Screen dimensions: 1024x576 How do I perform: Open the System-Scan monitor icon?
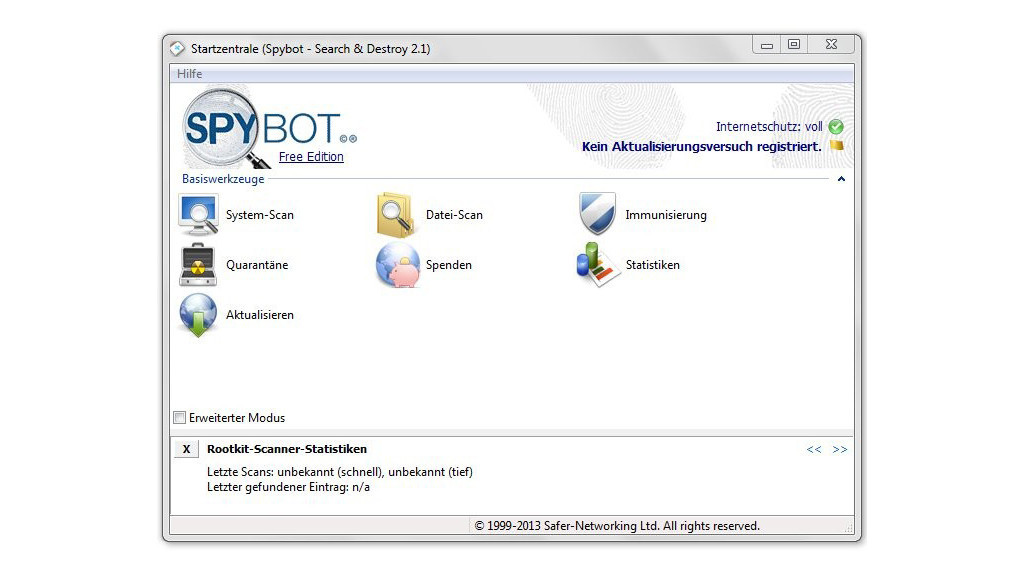[x=198, y=215]
